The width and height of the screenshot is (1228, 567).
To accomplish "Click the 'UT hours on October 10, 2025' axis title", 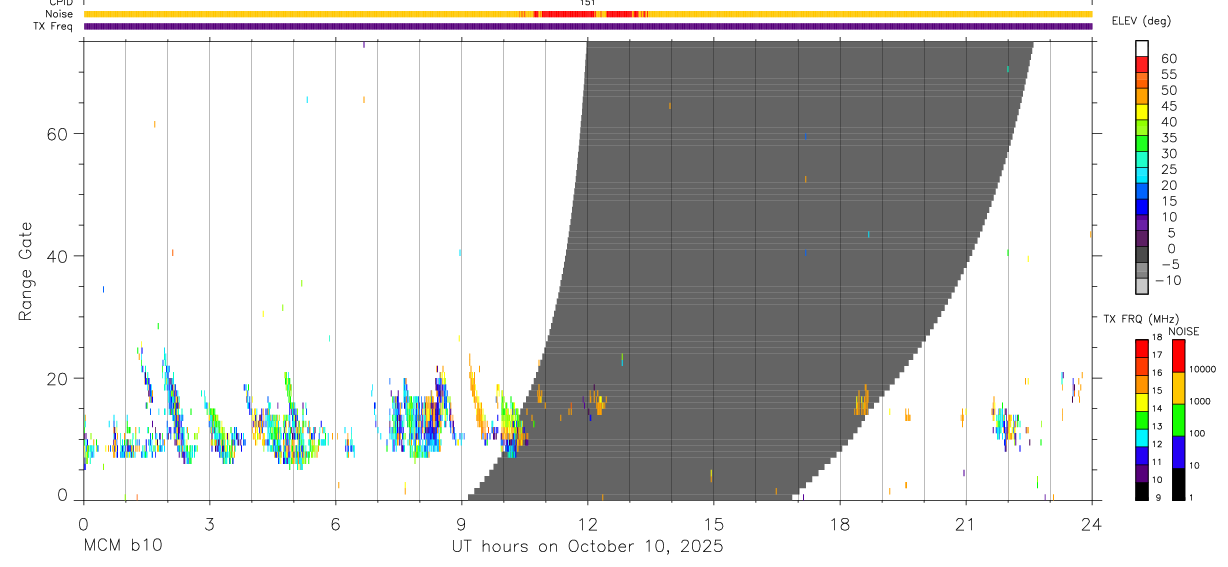I will pos(587,547).
